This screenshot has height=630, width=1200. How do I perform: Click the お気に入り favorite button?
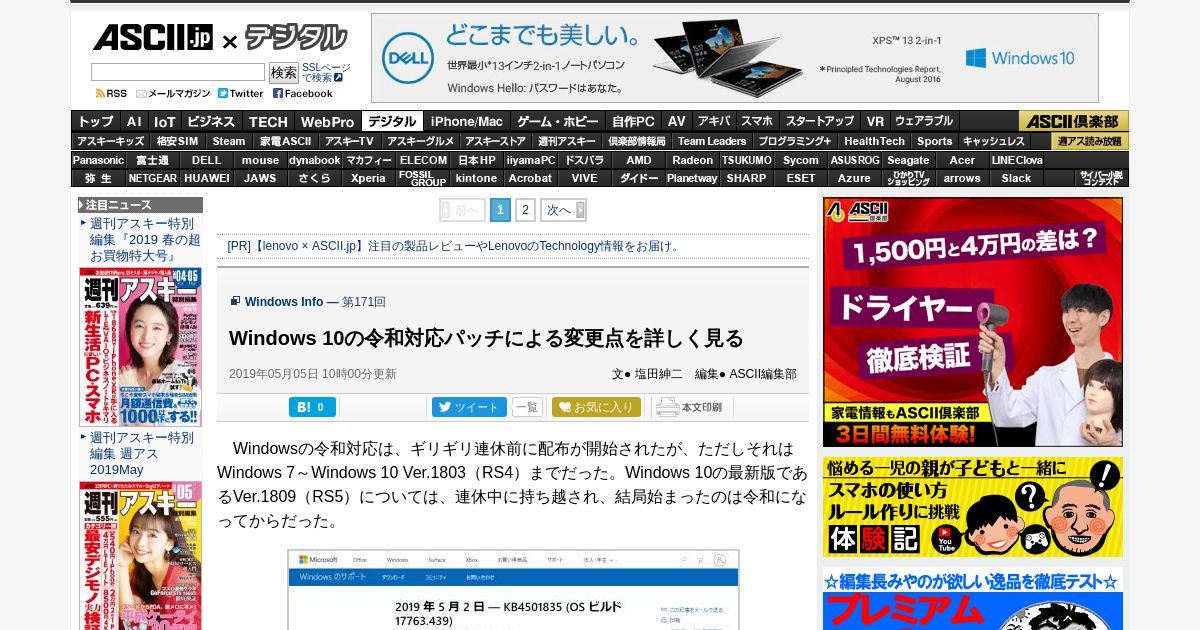pos(596,407)
